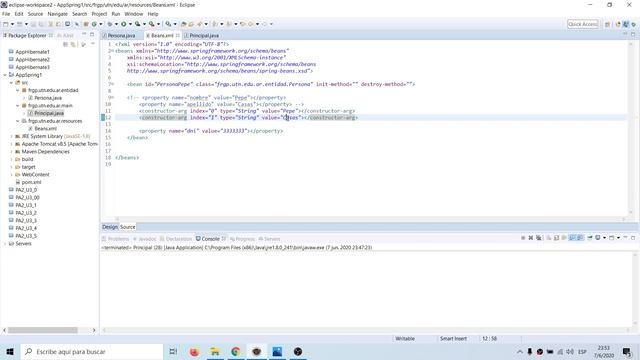Viewport: 640px width, 360px height.
Task: Expand the Maven Dependencies node
Action: [11, 152]
